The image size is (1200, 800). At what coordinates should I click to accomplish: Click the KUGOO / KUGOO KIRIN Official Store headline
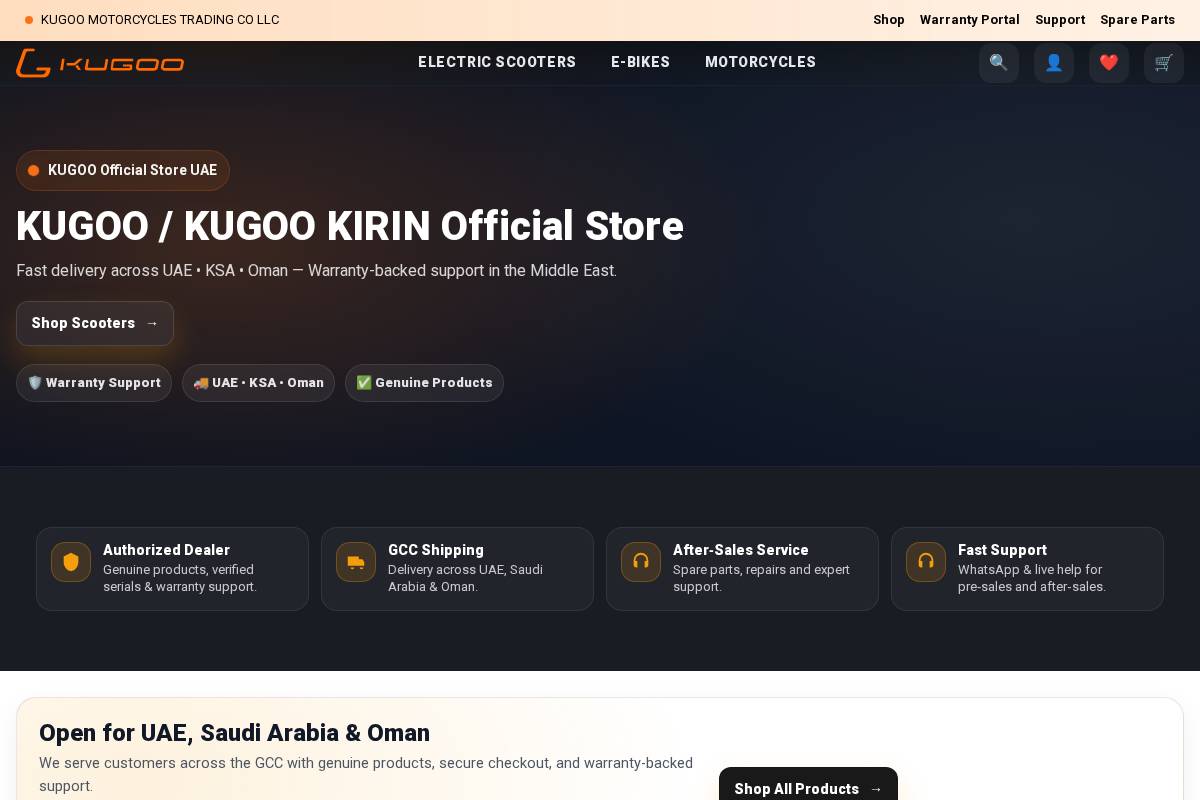tap(350, 226)
